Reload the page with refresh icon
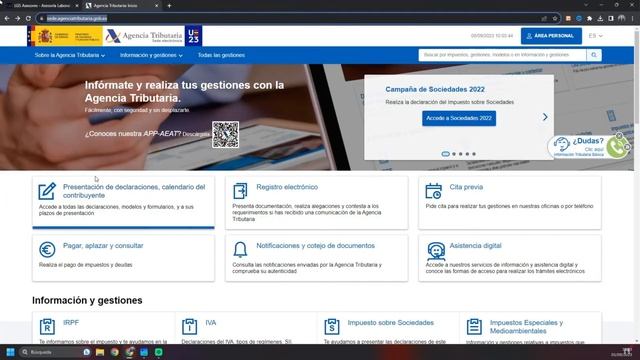This screenshot has height=360, width=640. point(28,18)
